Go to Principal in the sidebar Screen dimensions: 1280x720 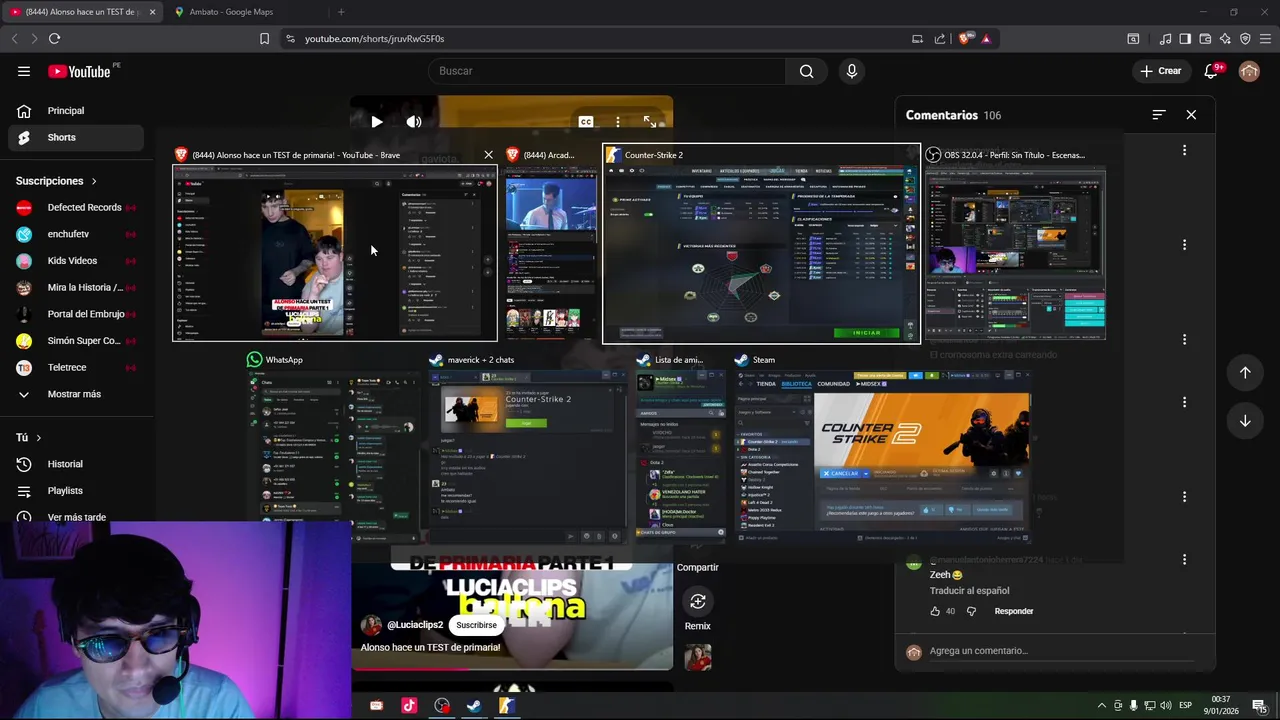[76, 111]
